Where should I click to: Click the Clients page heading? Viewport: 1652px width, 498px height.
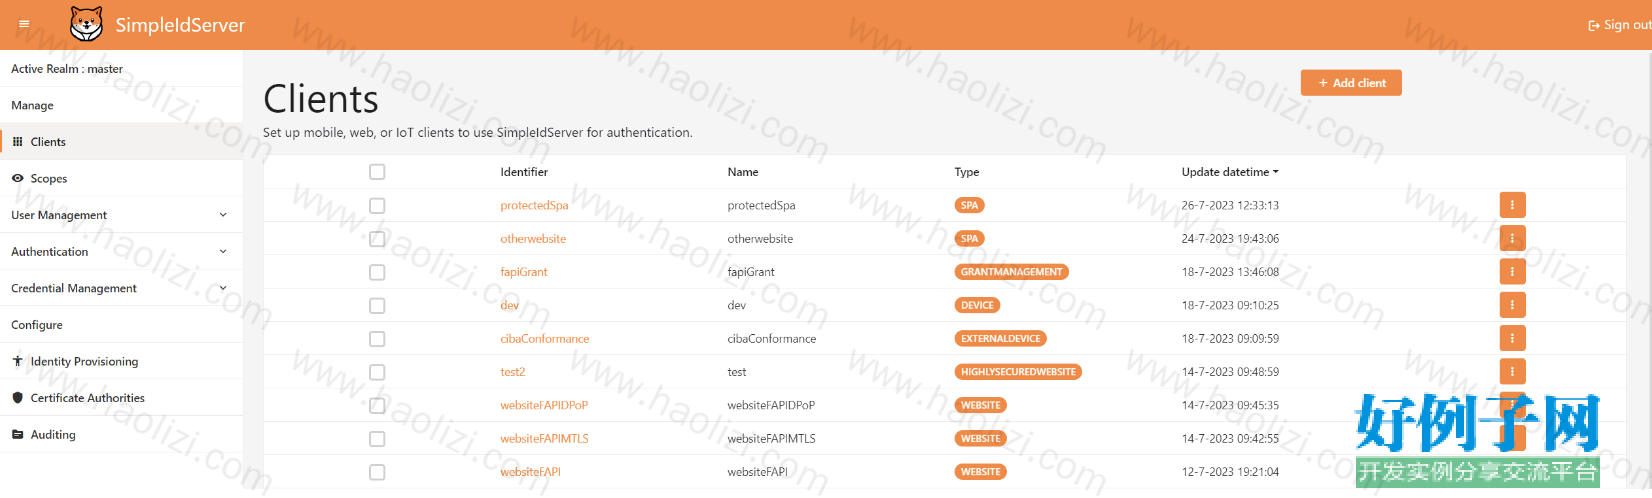pos(321,99)
